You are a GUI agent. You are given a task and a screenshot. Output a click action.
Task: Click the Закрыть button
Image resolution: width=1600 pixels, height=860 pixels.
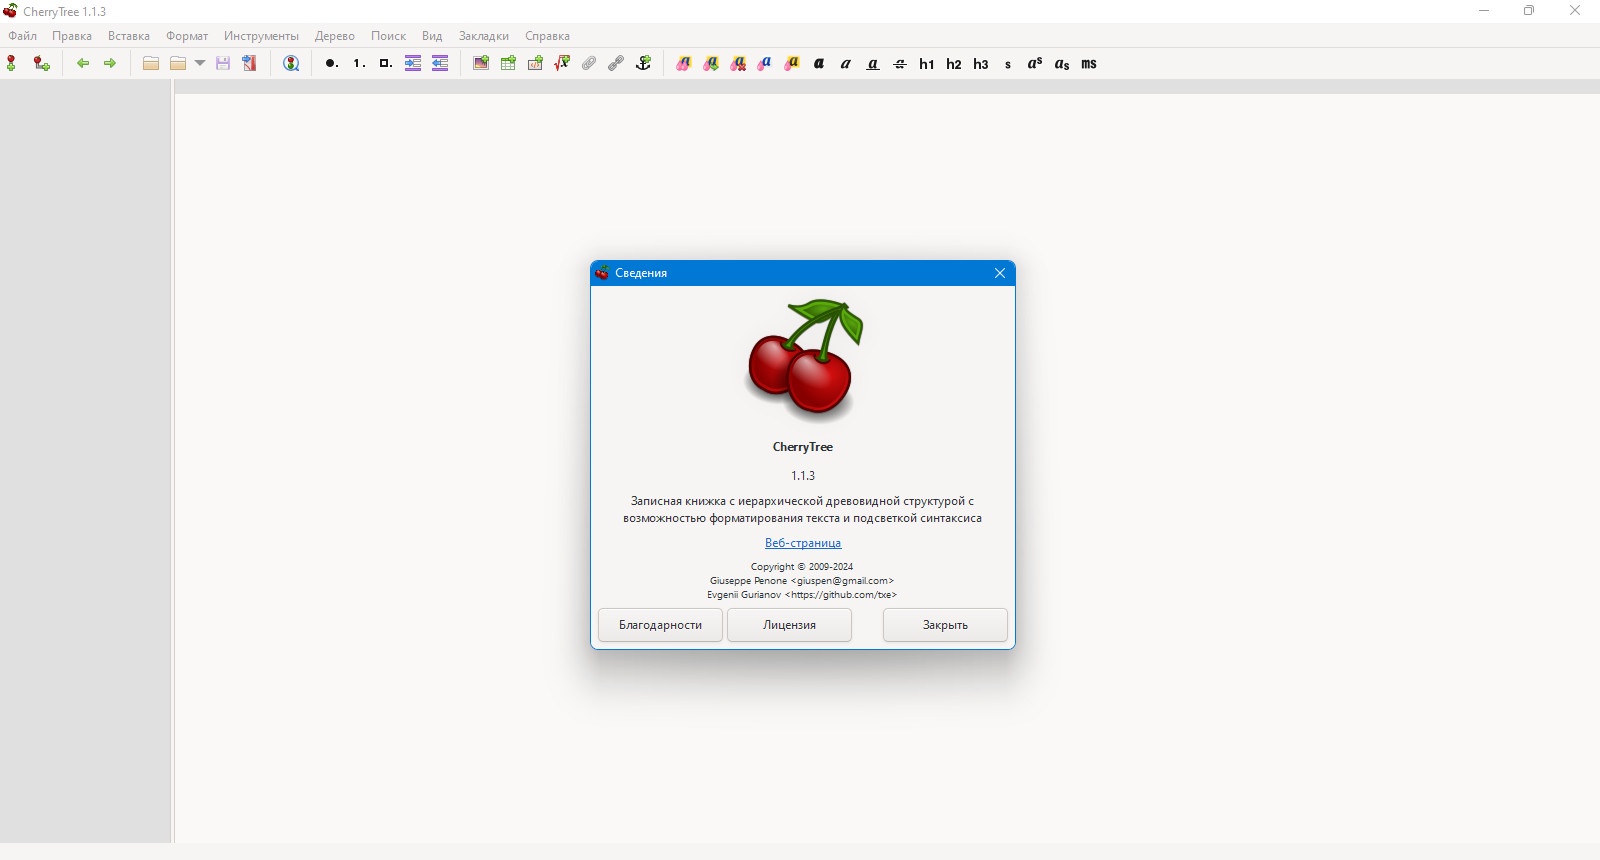(x=945, y=625)
